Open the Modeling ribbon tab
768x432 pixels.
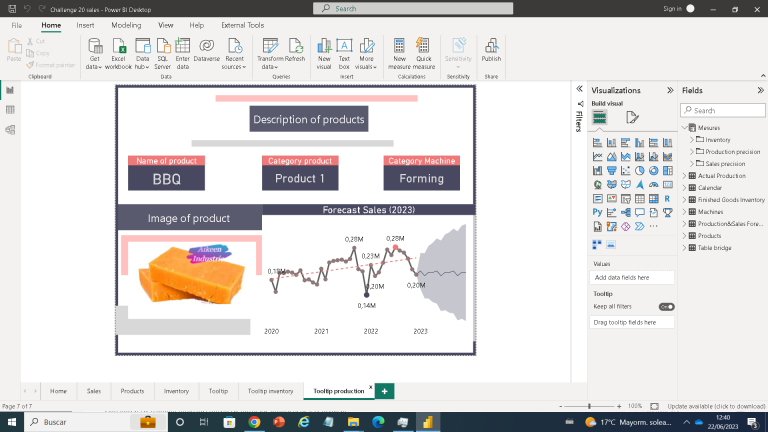tap(126, 24)
